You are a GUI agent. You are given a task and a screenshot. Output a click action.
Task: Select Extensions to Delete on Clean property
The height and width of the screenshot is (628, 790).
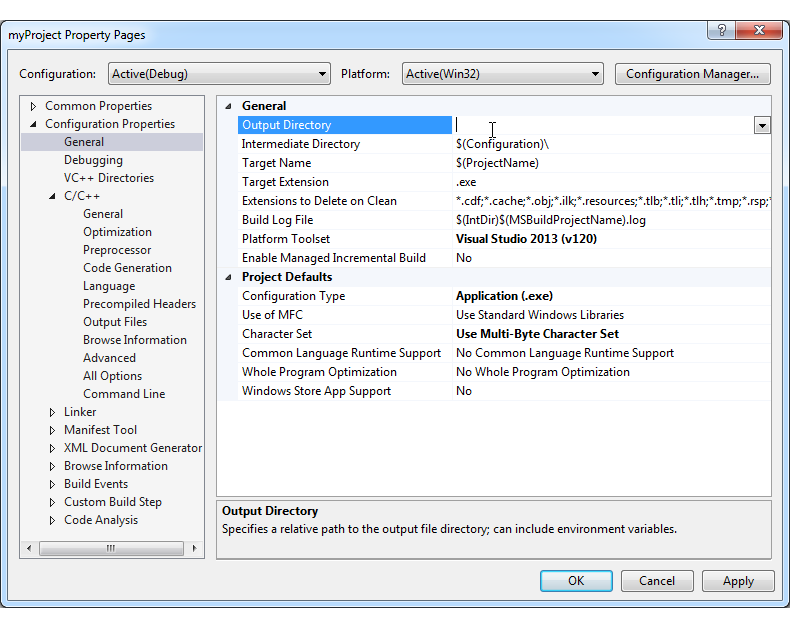pos(345,201)
